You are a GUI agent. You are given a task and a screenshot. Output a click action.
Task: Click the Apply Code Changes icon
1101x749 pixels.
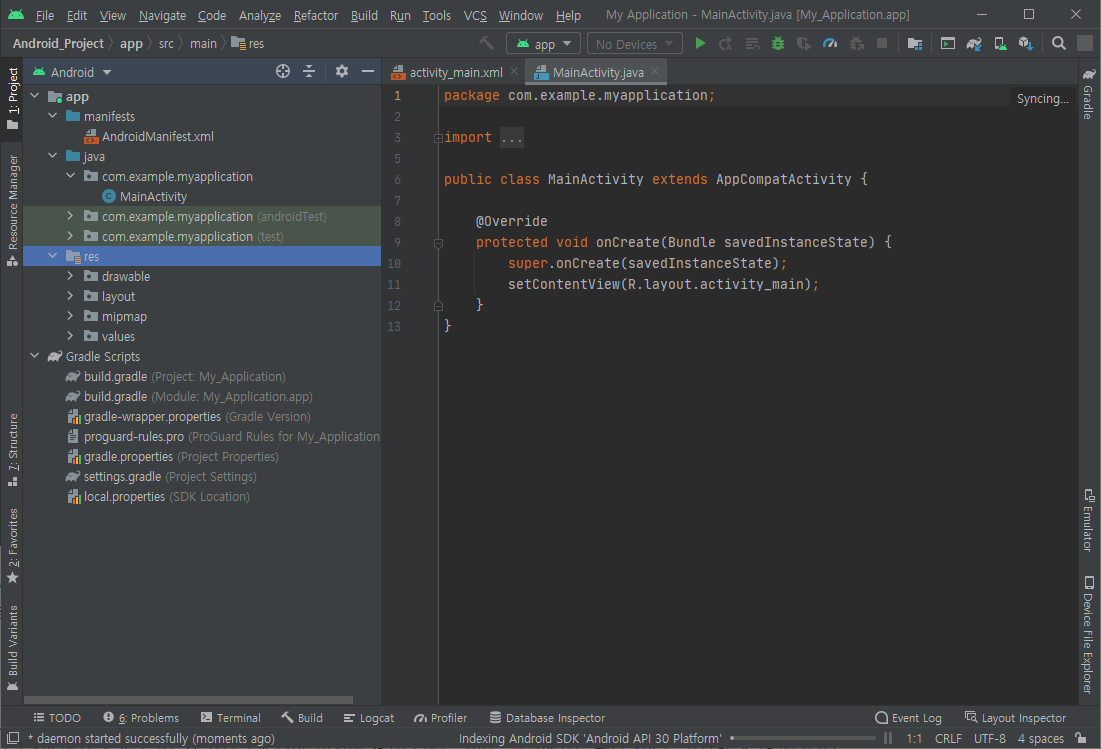[x=752, y=44]
